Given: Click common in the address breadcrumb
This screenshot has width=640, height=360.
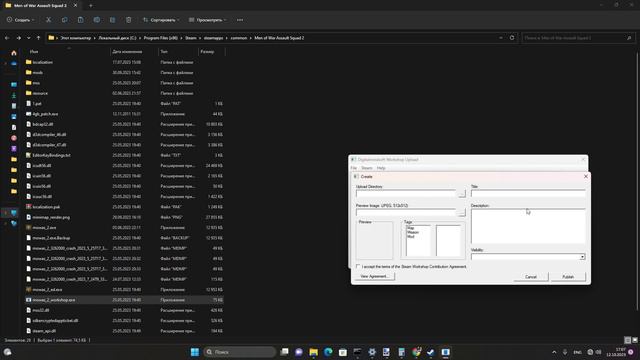Looking at the screenshot, I should pyautogui.click(x=239, y=38).
